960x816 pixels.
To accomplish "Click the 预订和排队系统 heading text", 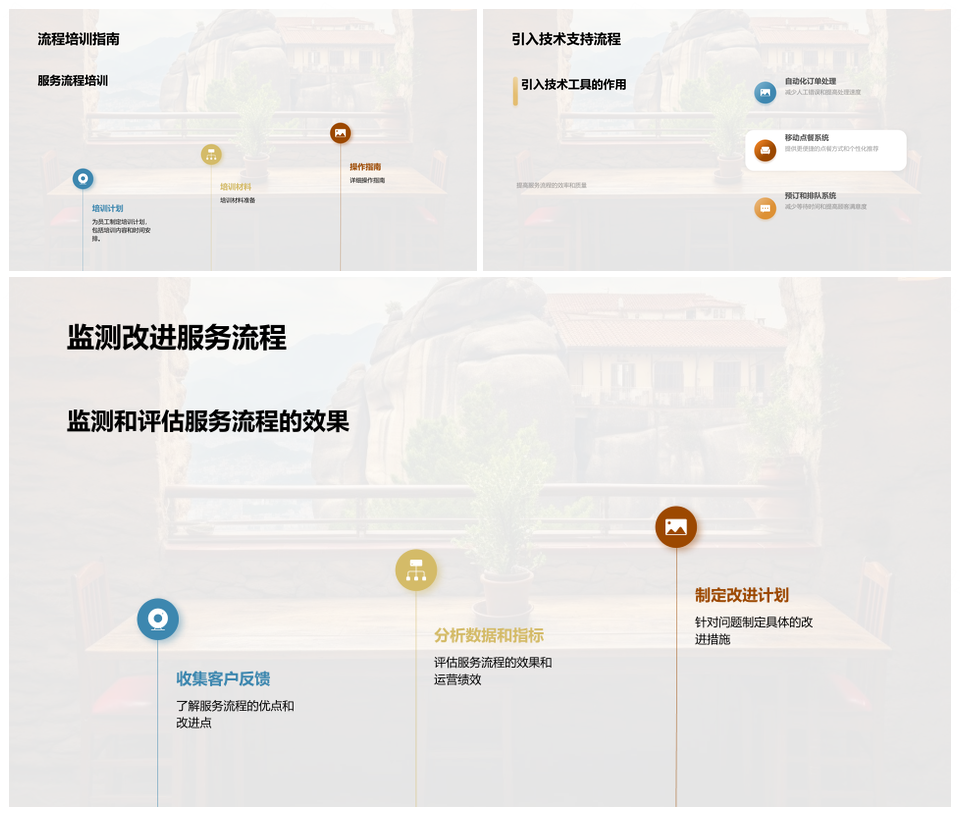I will pyautogui.click(x=810, y=196).
